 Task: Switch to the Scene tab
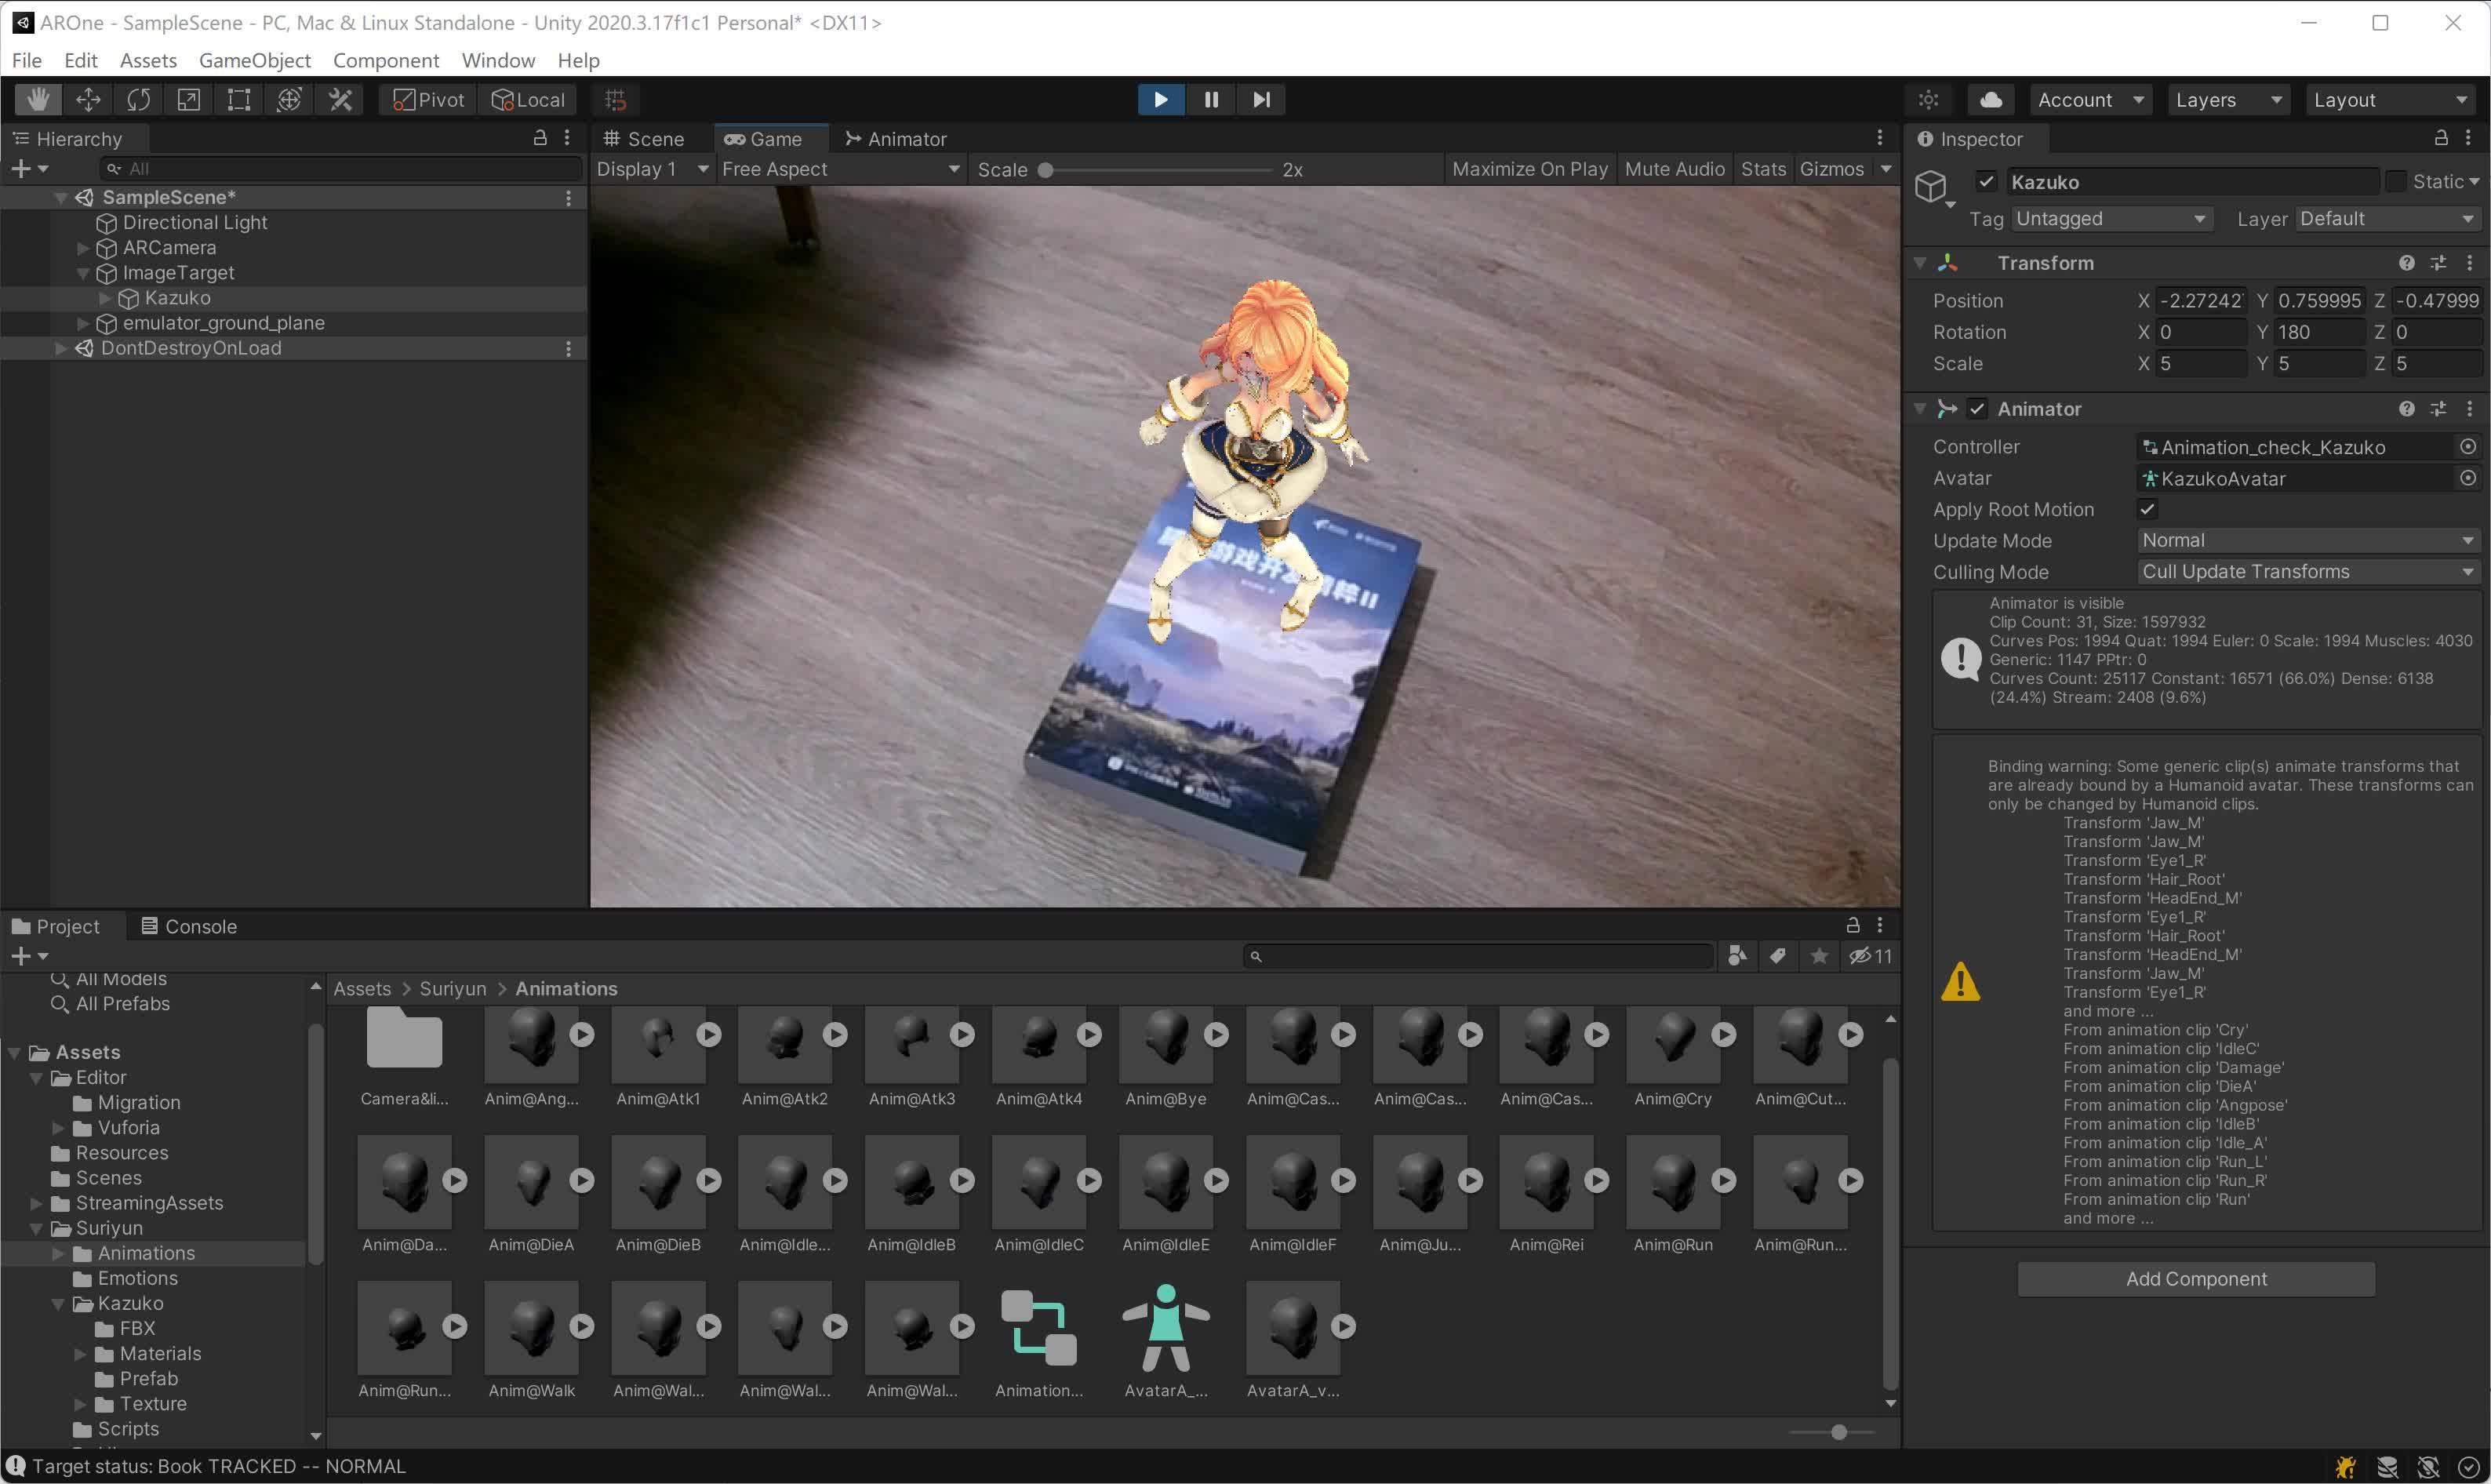pos(644,139)
